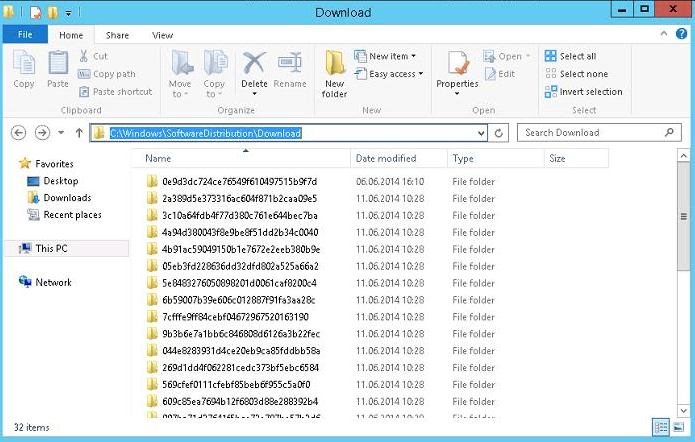Select folder 2a389d5e373316ac604f871b2caa09e5

232,198
